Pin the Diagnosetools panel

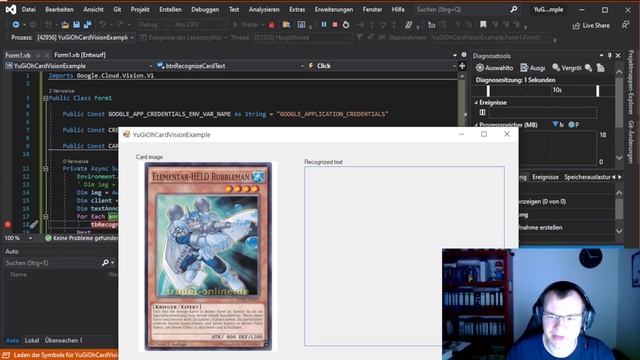point(609,56)
